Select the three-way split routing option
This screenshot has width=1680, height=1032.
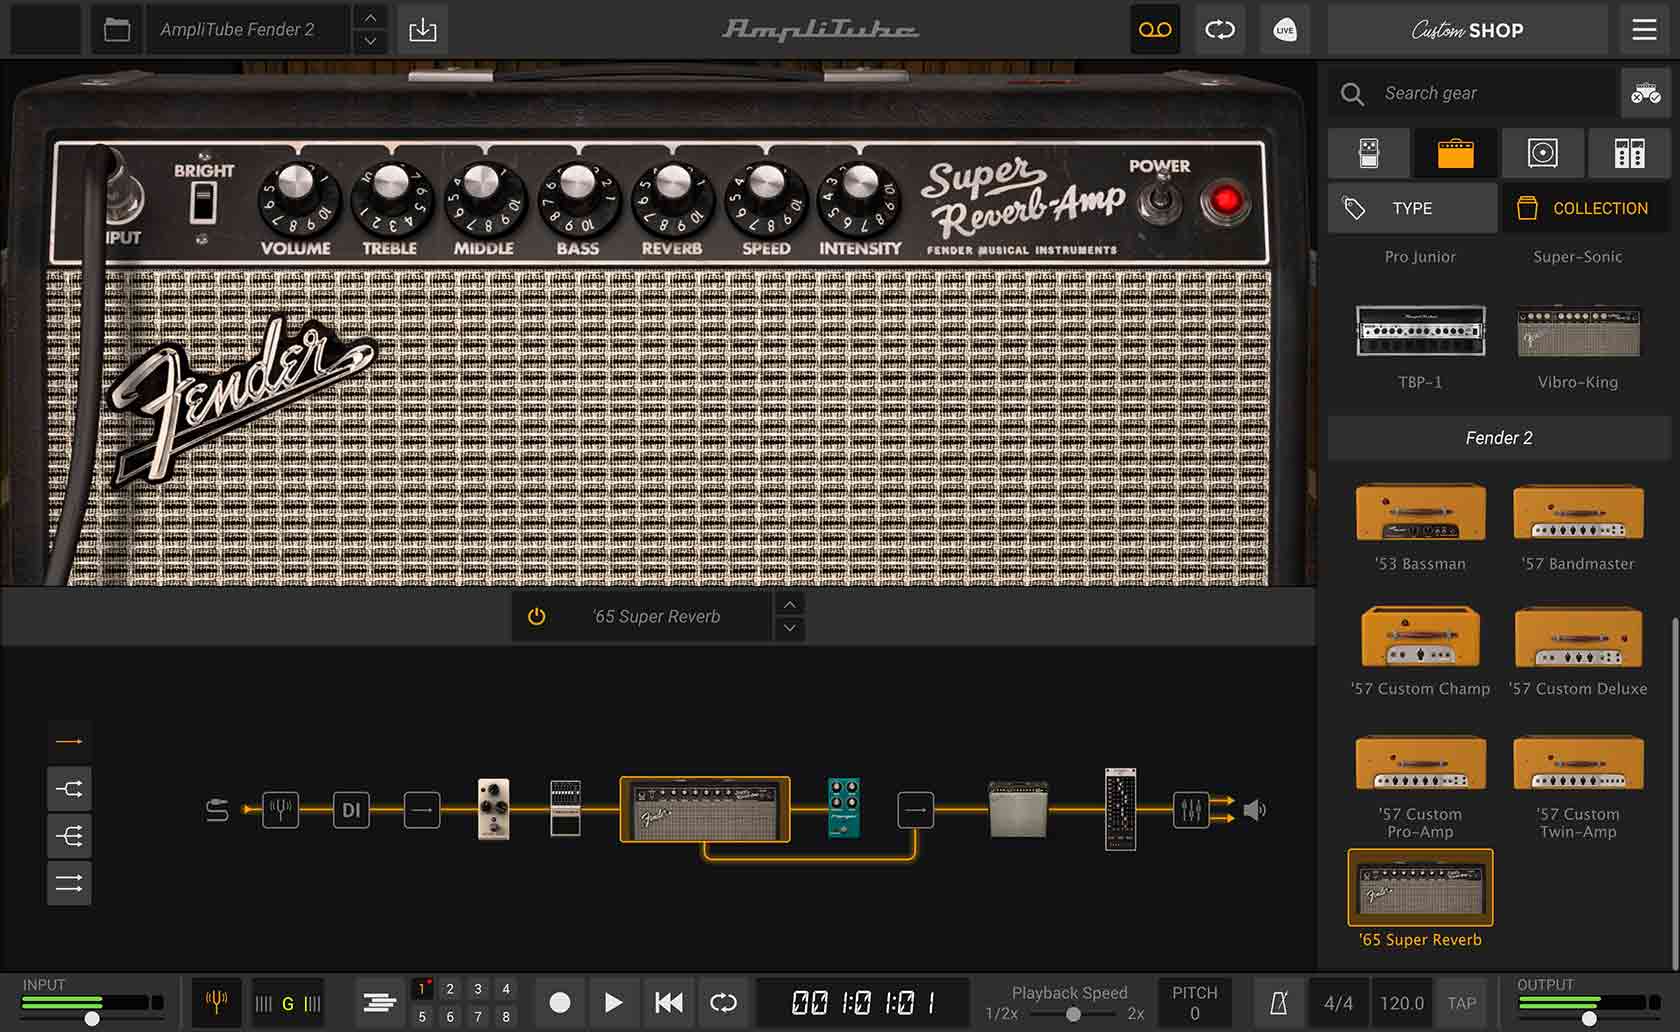[x=69, y=836]
